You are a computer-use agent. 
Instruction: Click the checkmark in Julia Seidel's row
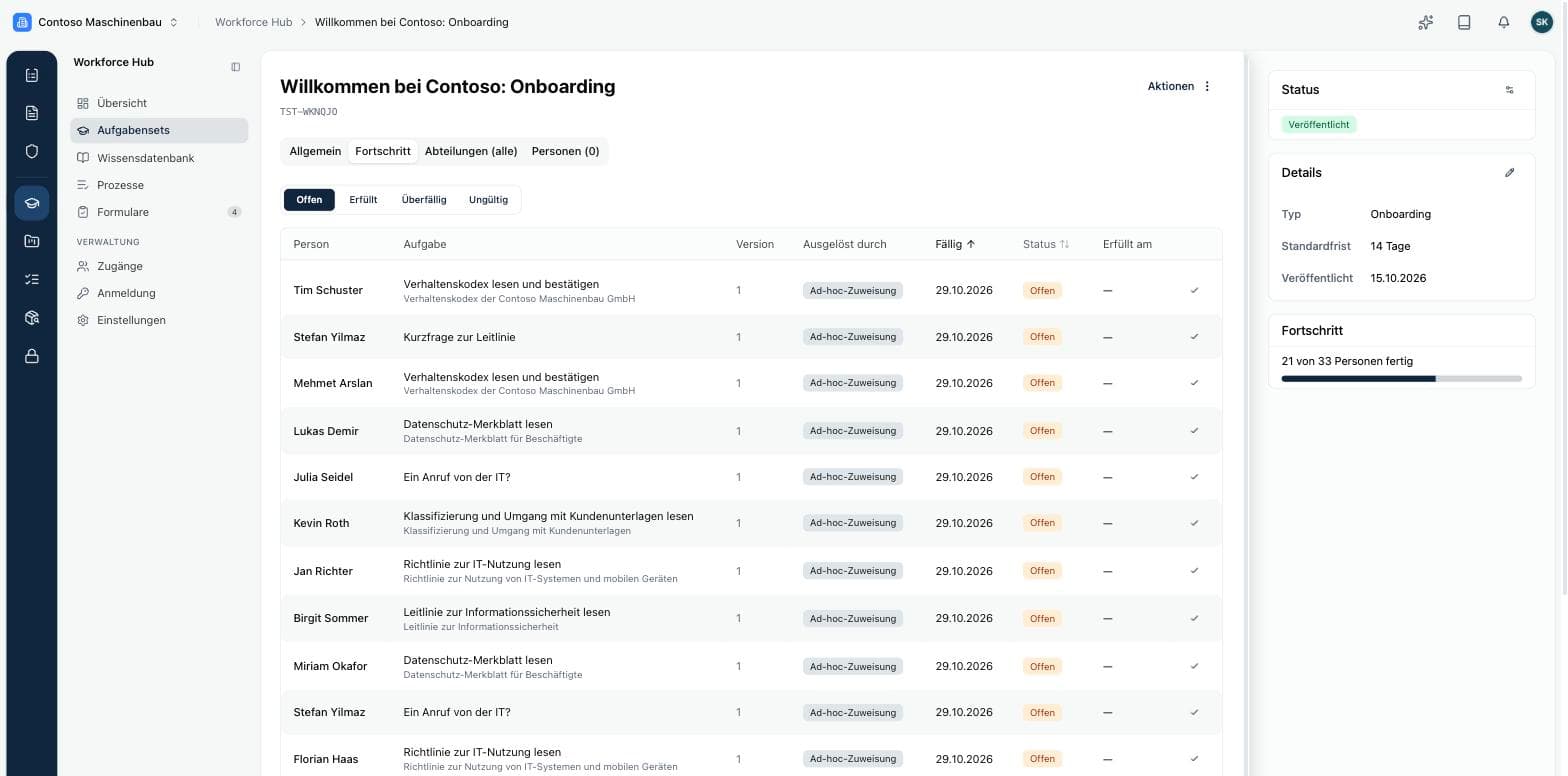click(1194, 477)
